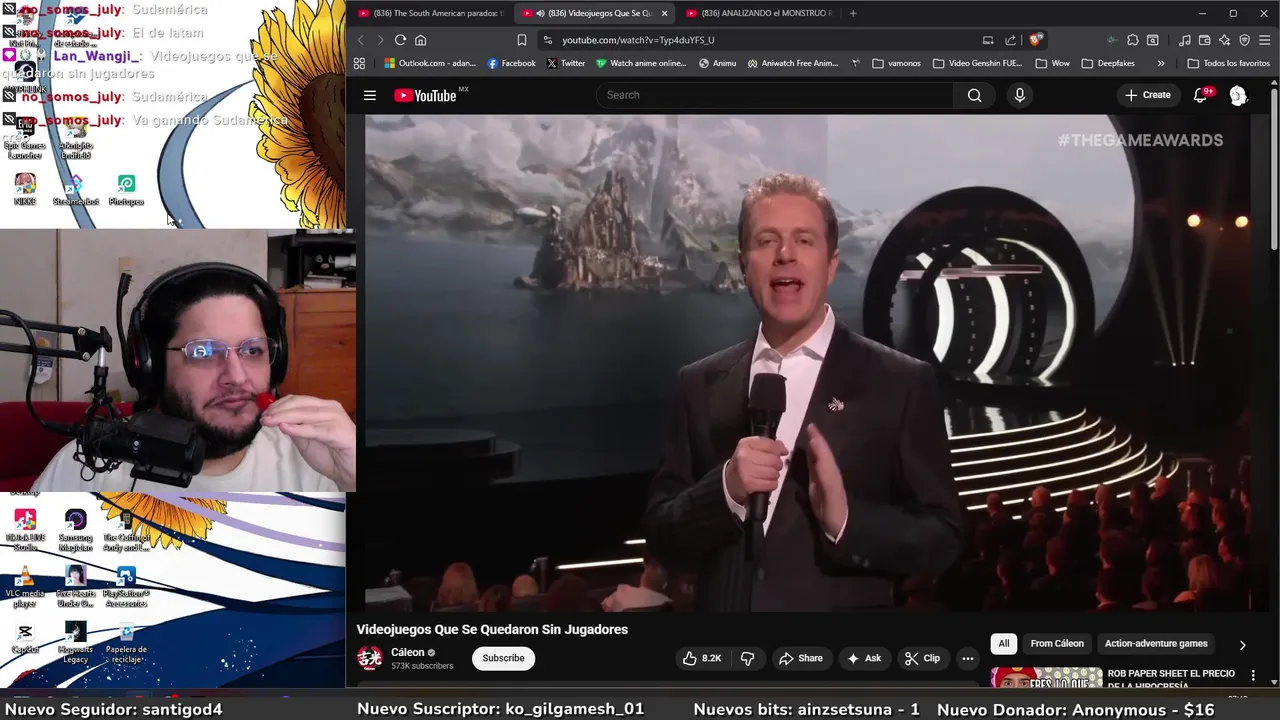
Task: Open the browser apps grid icon
Action: pos(359,63)
